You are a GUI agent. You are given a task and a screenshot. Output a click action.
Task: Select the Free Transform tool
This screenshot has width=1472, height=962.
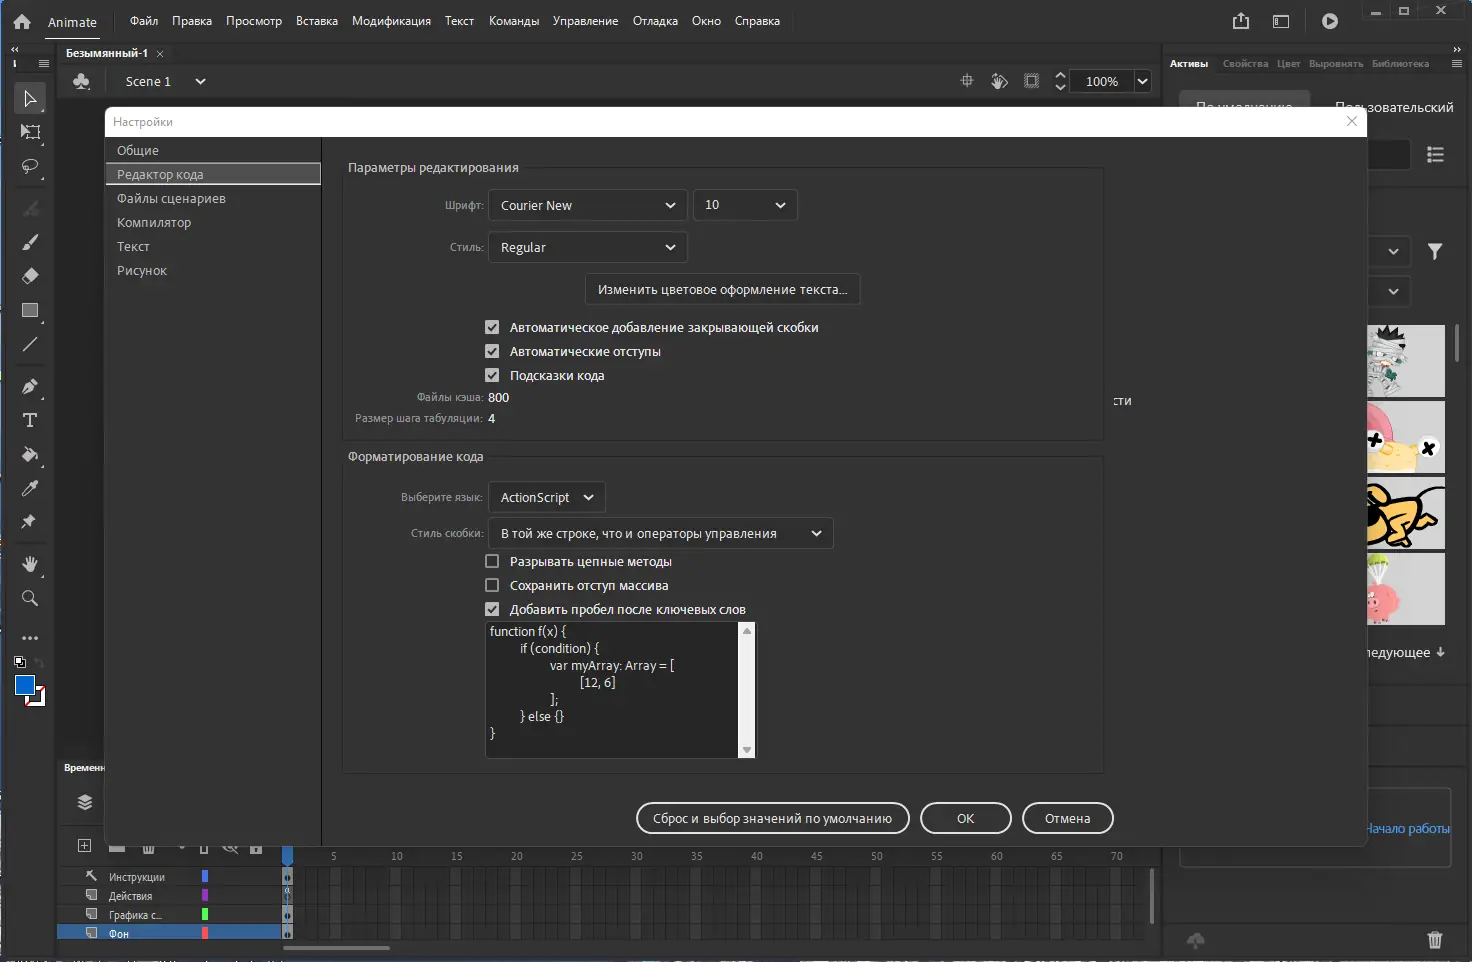[30, 132]
